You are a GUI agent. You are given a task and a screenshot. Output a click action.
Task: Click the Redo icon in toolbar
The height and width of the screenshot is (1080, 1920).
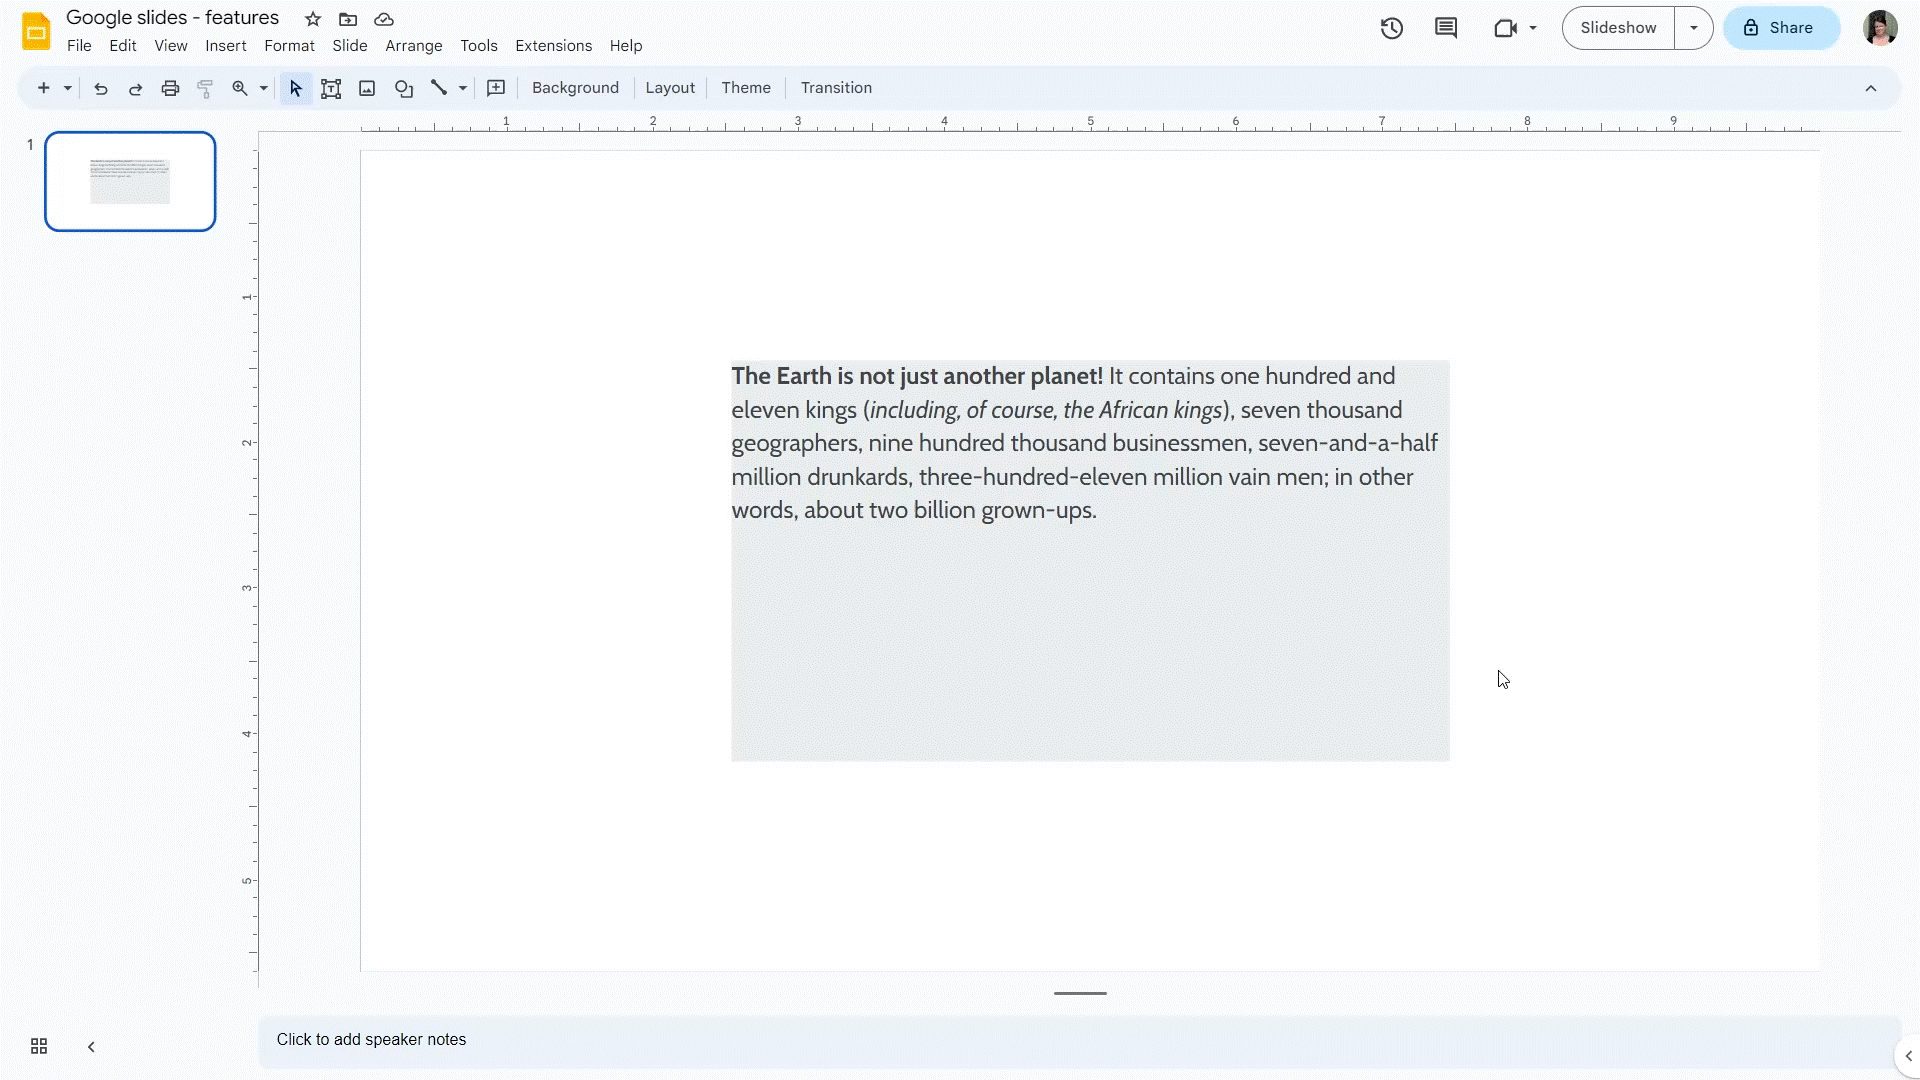tap(135, 87)
